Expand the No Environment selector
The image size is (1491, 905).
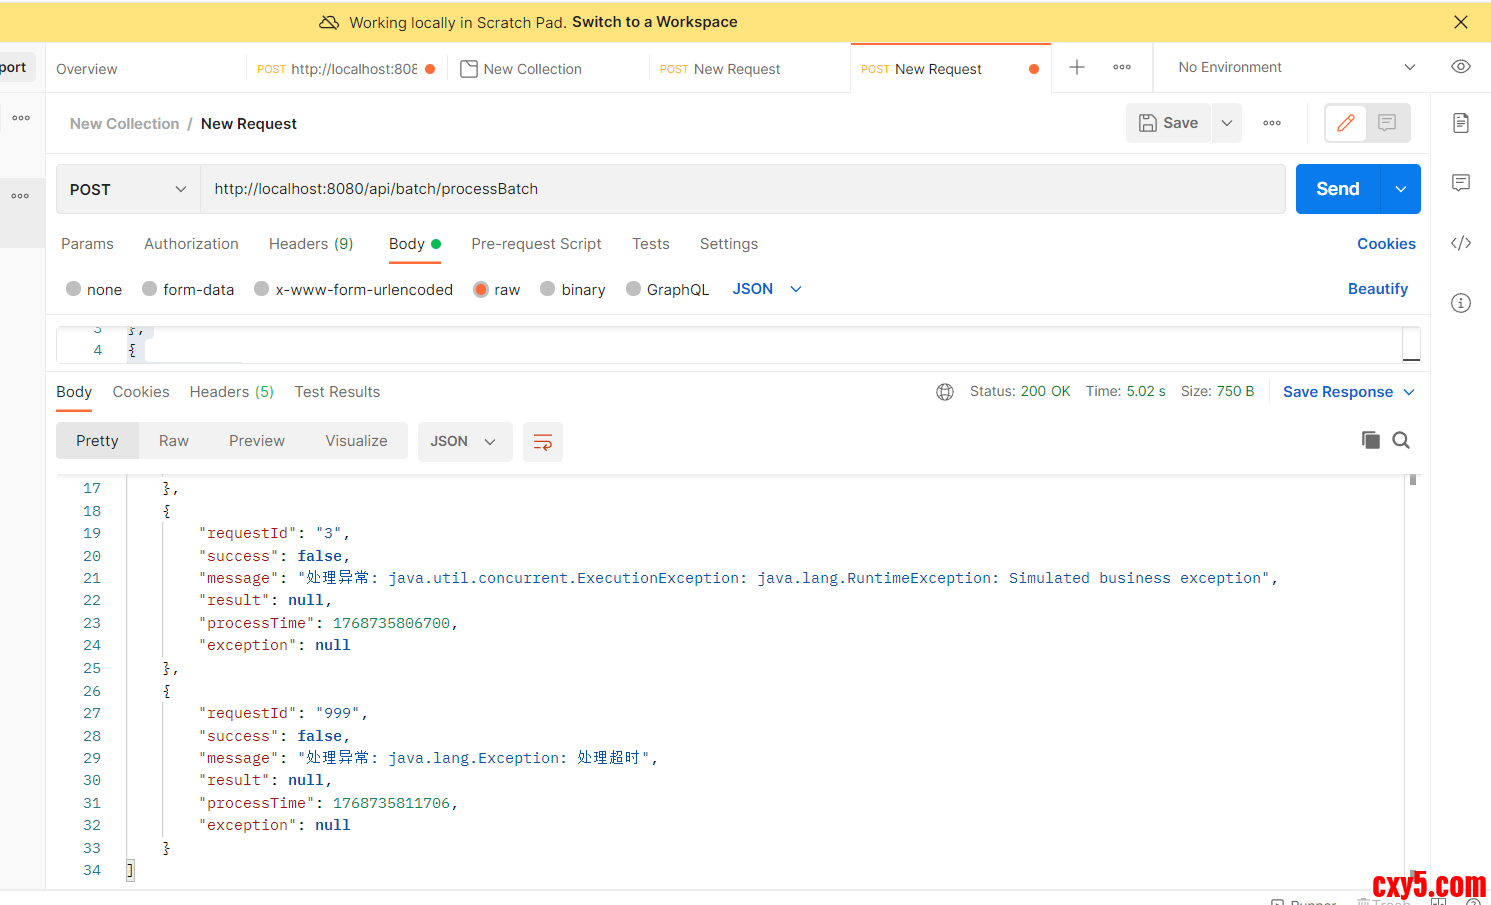[1297, 68]
